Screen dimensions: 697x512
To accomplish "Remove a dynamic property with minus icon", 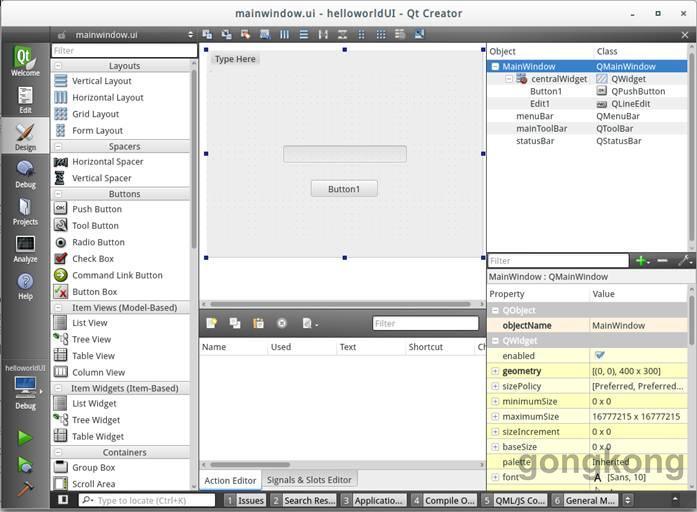I will (662, 260).
